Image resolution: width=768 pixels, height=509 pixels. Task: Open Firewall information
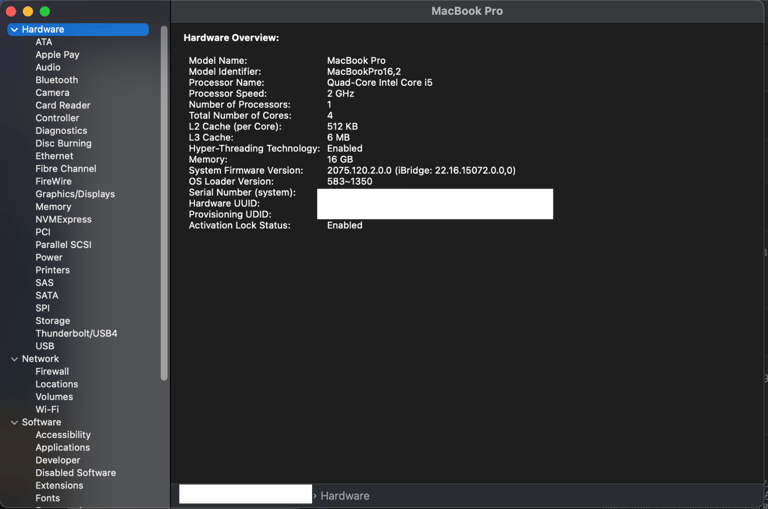[52, 371]
